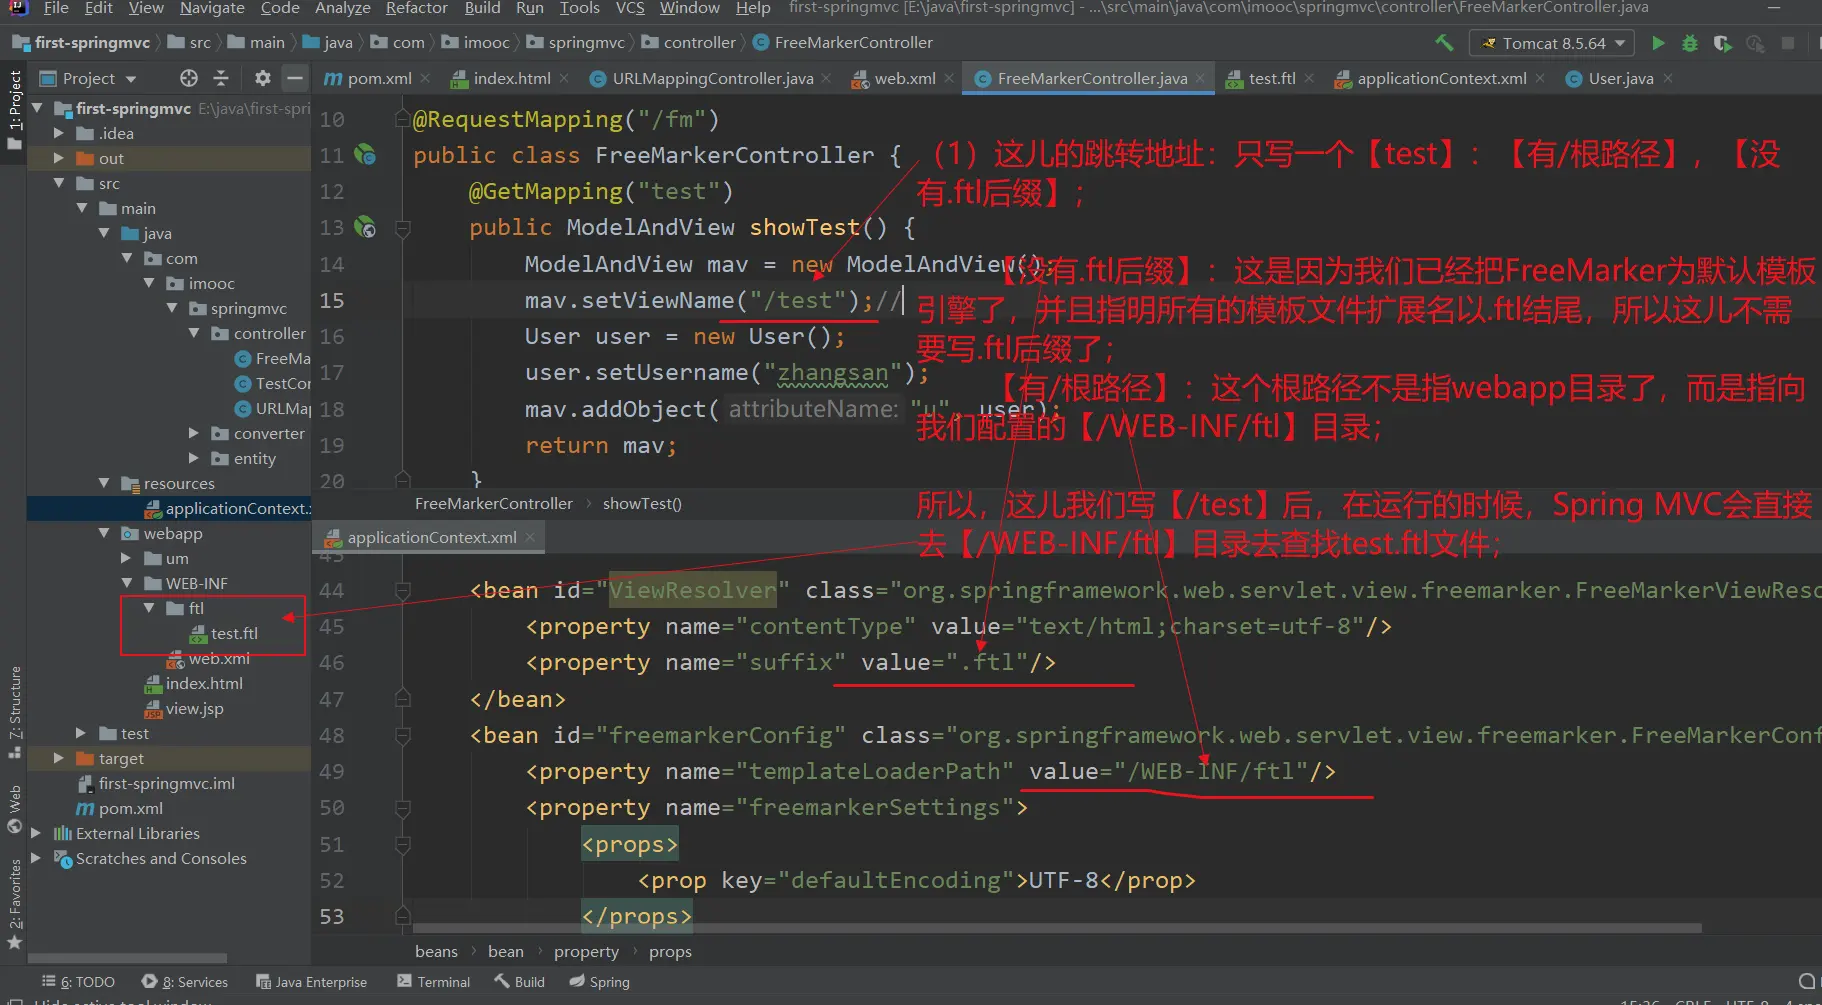1822x1005 pixels.
Task: Click the Build project hammer icon
Action: pyautogui.click(x=1444, y=43)
